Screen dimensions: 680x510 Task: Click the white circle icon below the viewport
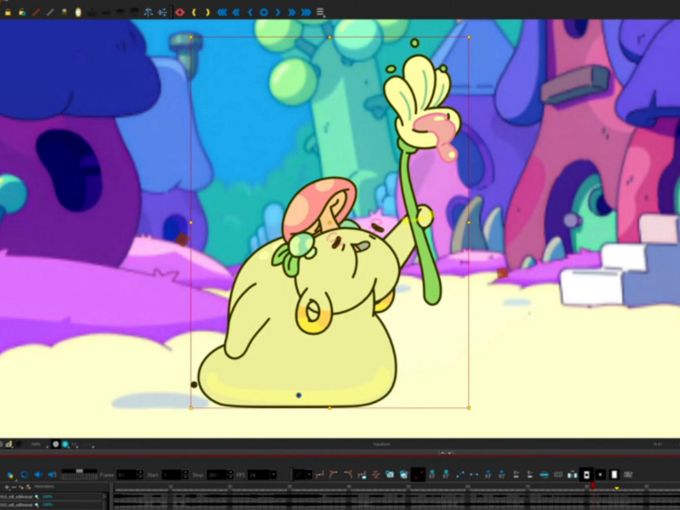[56, 444]
